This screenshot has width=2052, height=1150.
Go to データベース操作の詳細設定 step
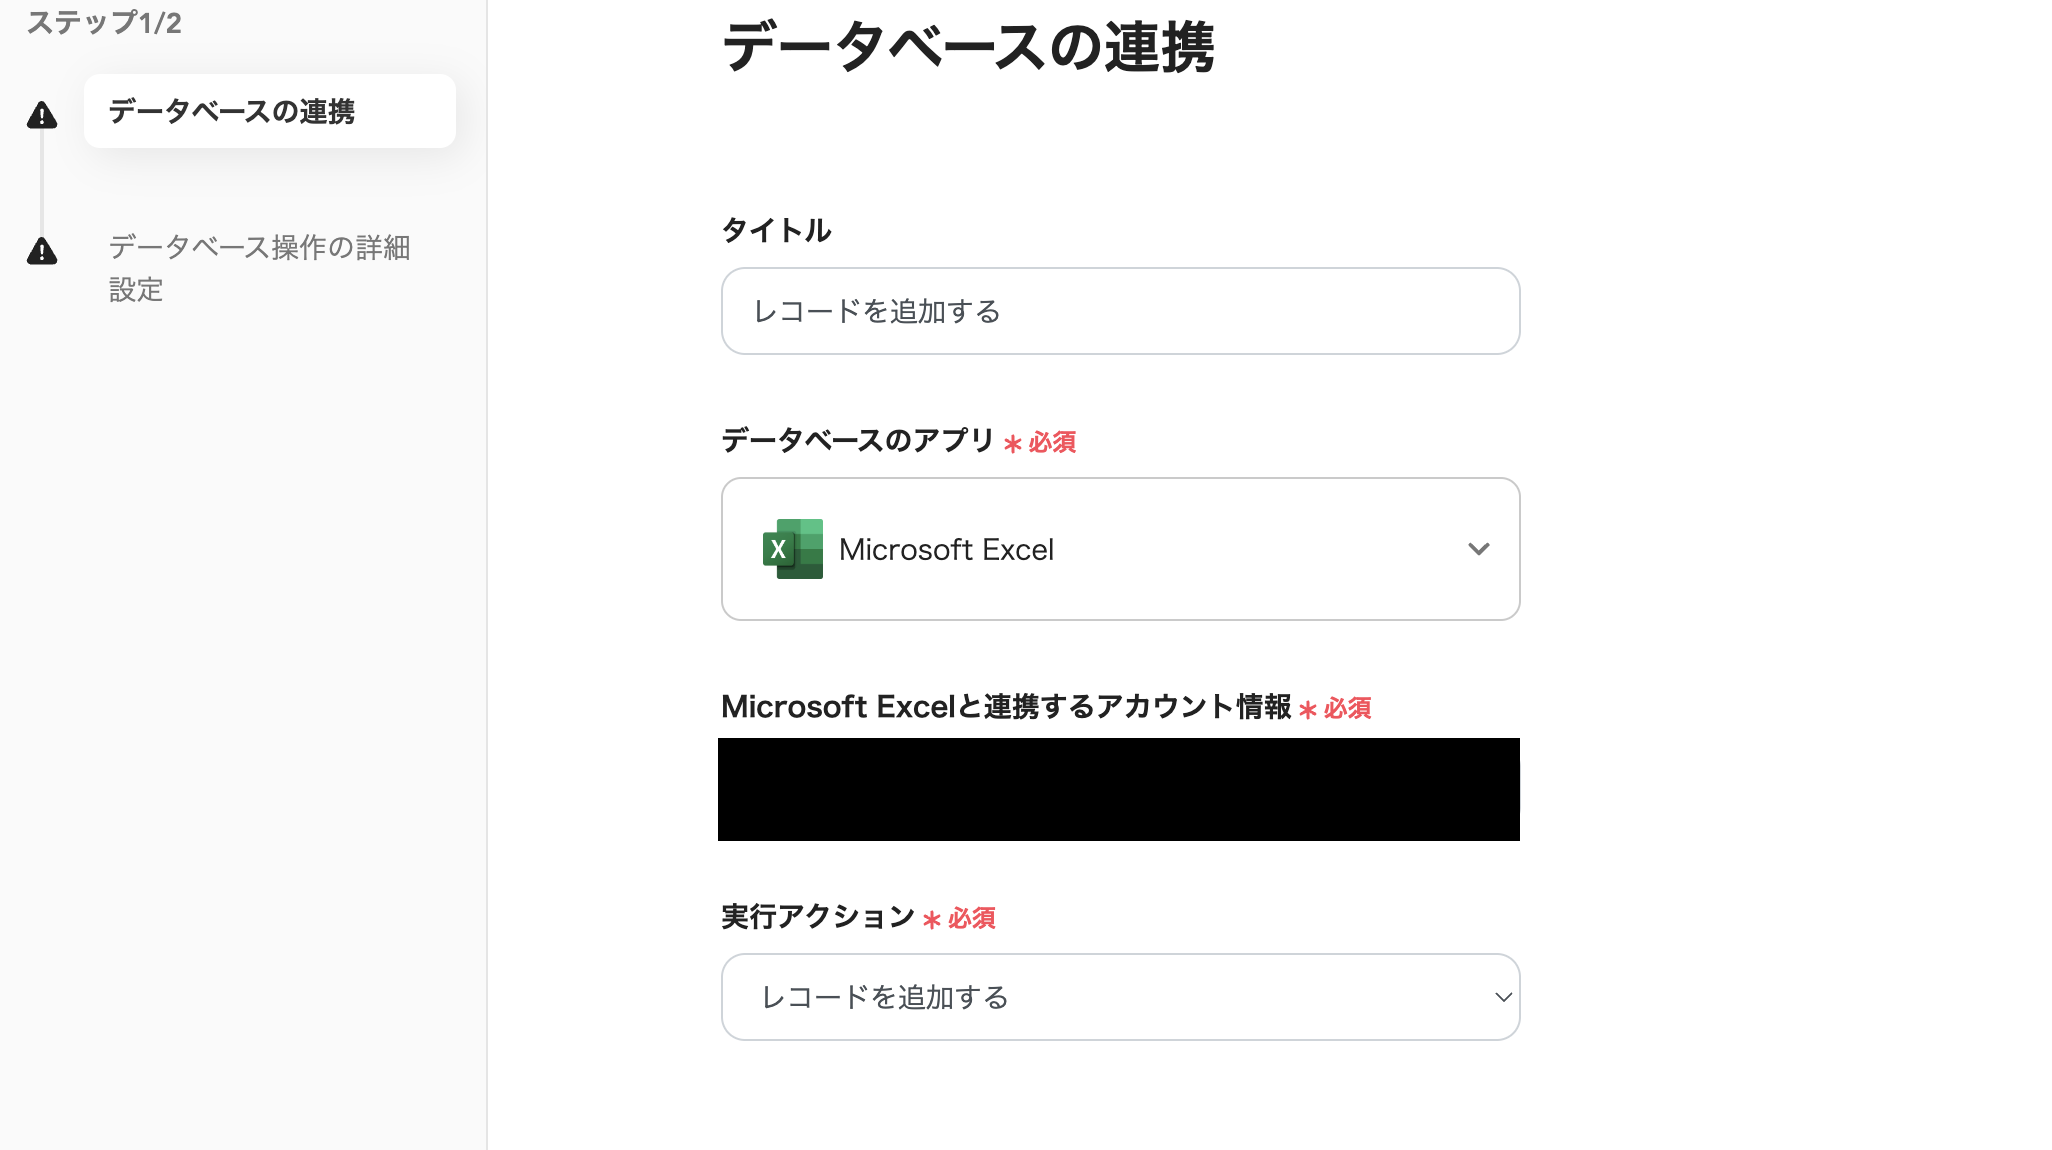[259, 267]
